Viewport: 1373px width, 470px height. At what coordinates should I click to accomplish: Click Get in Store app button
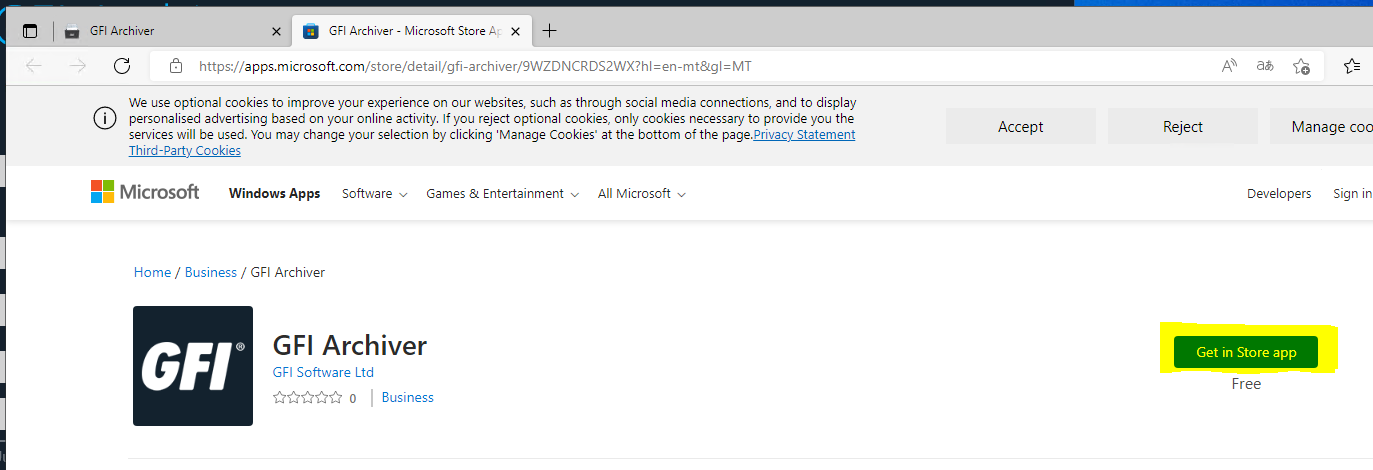[1246, 352]
